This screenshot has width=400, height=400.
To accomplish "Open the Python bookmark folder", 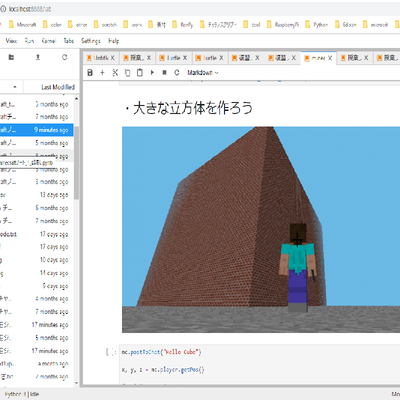I will [317, 25].
